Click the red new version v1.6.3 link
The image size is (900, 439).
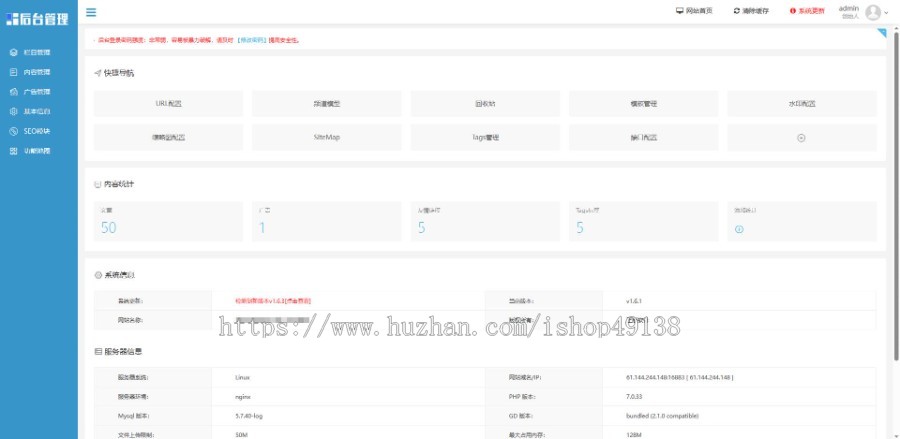point(273,301)
